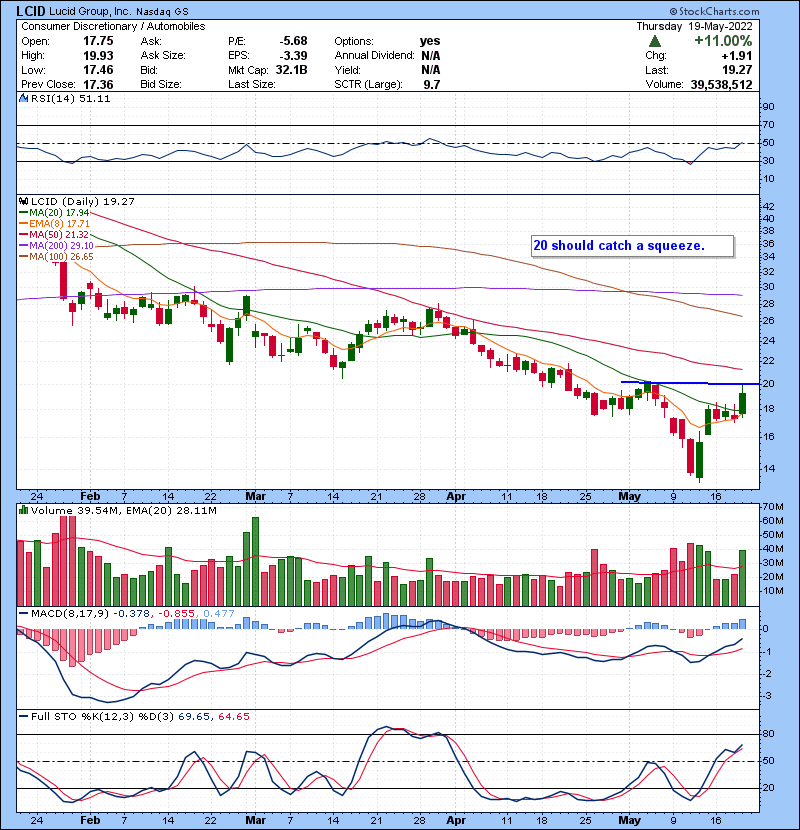Image resolution: width=800 pixels, height=830 pixels.
Task: Click the 80 label on stochastic axis
Action: click(768, 734)
